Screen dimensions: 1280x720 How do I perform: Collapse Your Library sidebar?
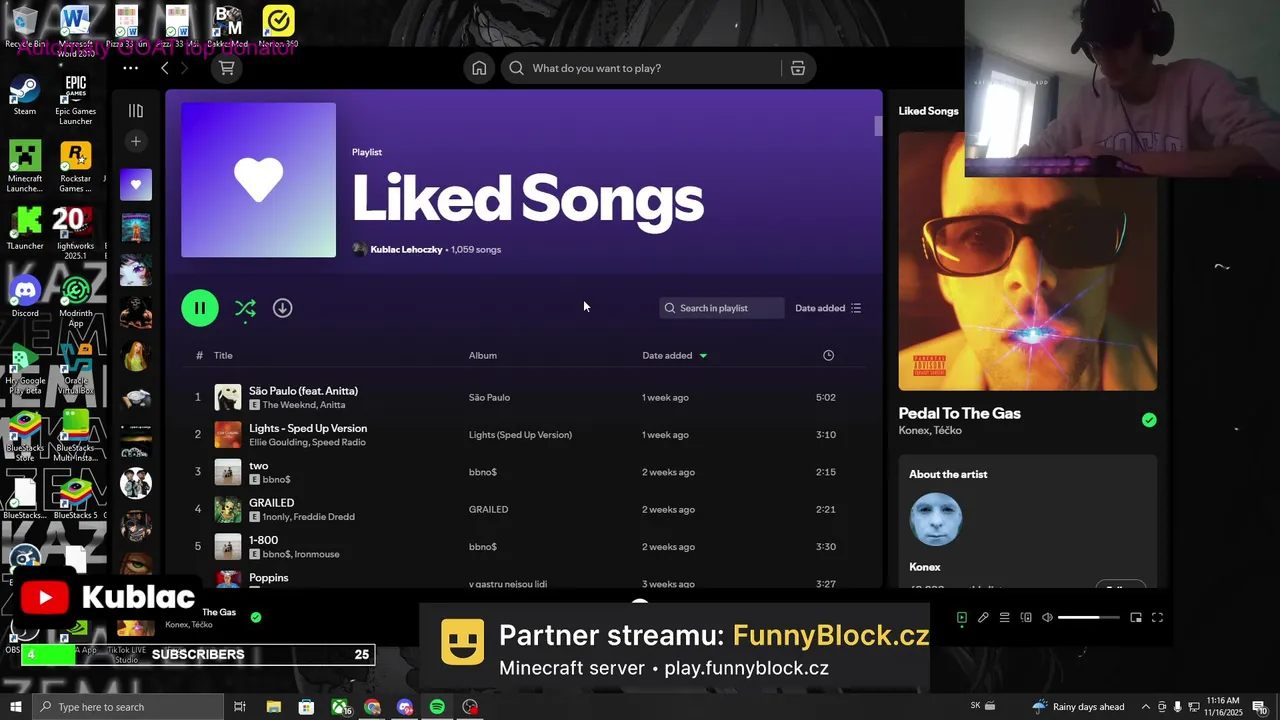136,111
